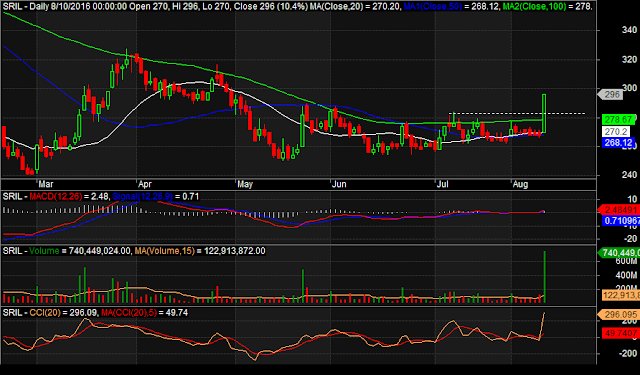The image size is (640, 375).
Task: Click the white dashed resistance line
Action: (x=517, y=113)
